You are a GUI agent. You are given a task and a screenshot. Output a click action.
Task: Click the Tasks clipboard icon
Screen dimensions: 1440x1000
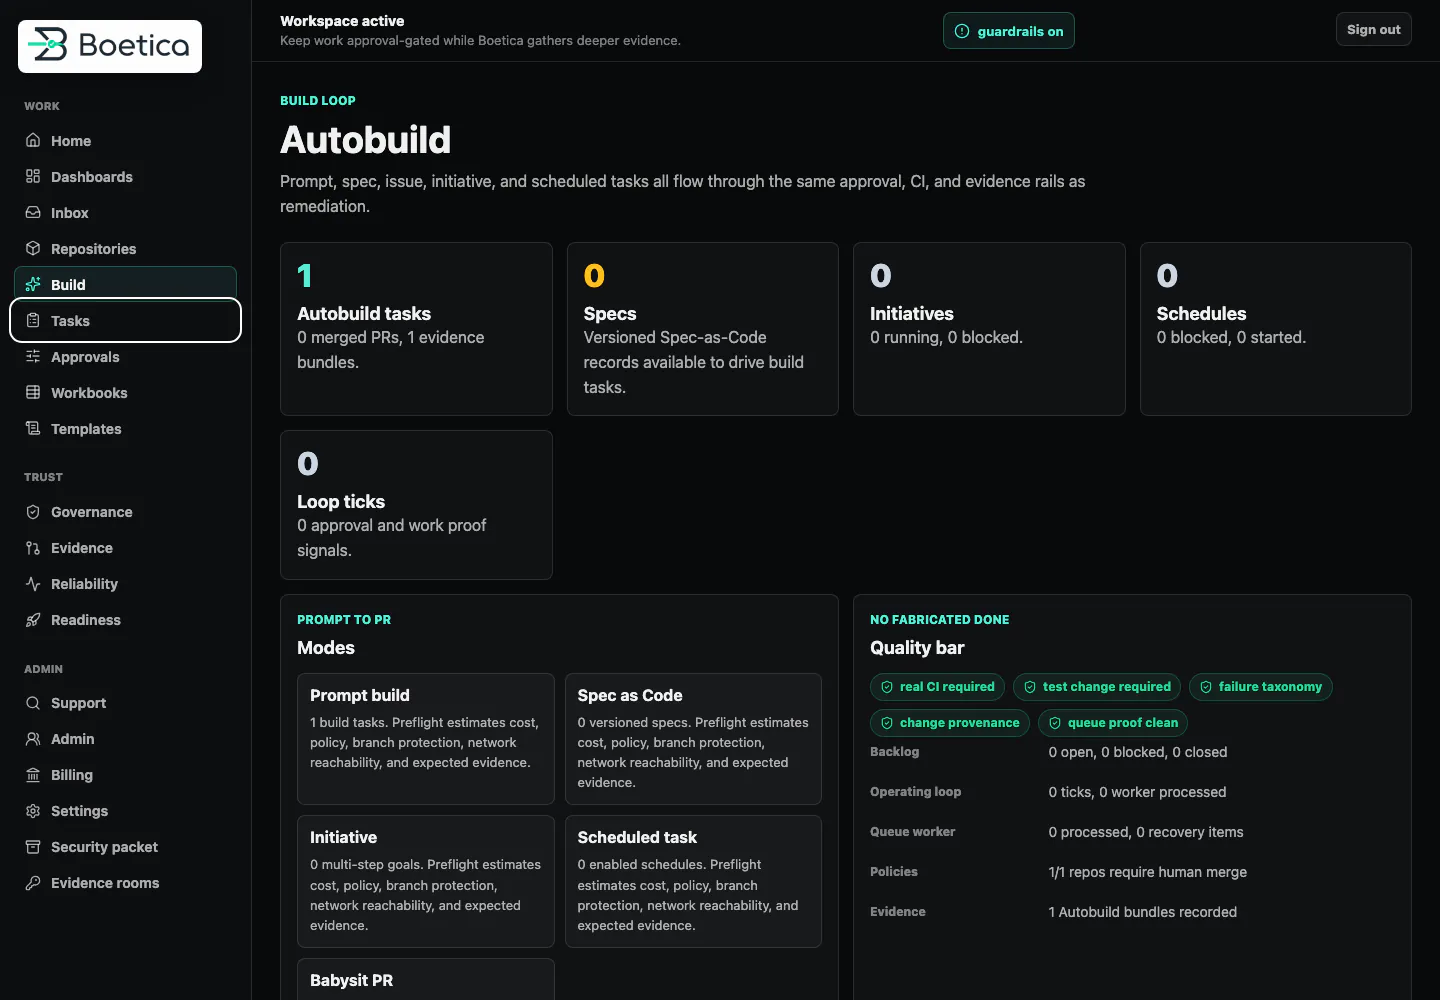pos(33,321)
